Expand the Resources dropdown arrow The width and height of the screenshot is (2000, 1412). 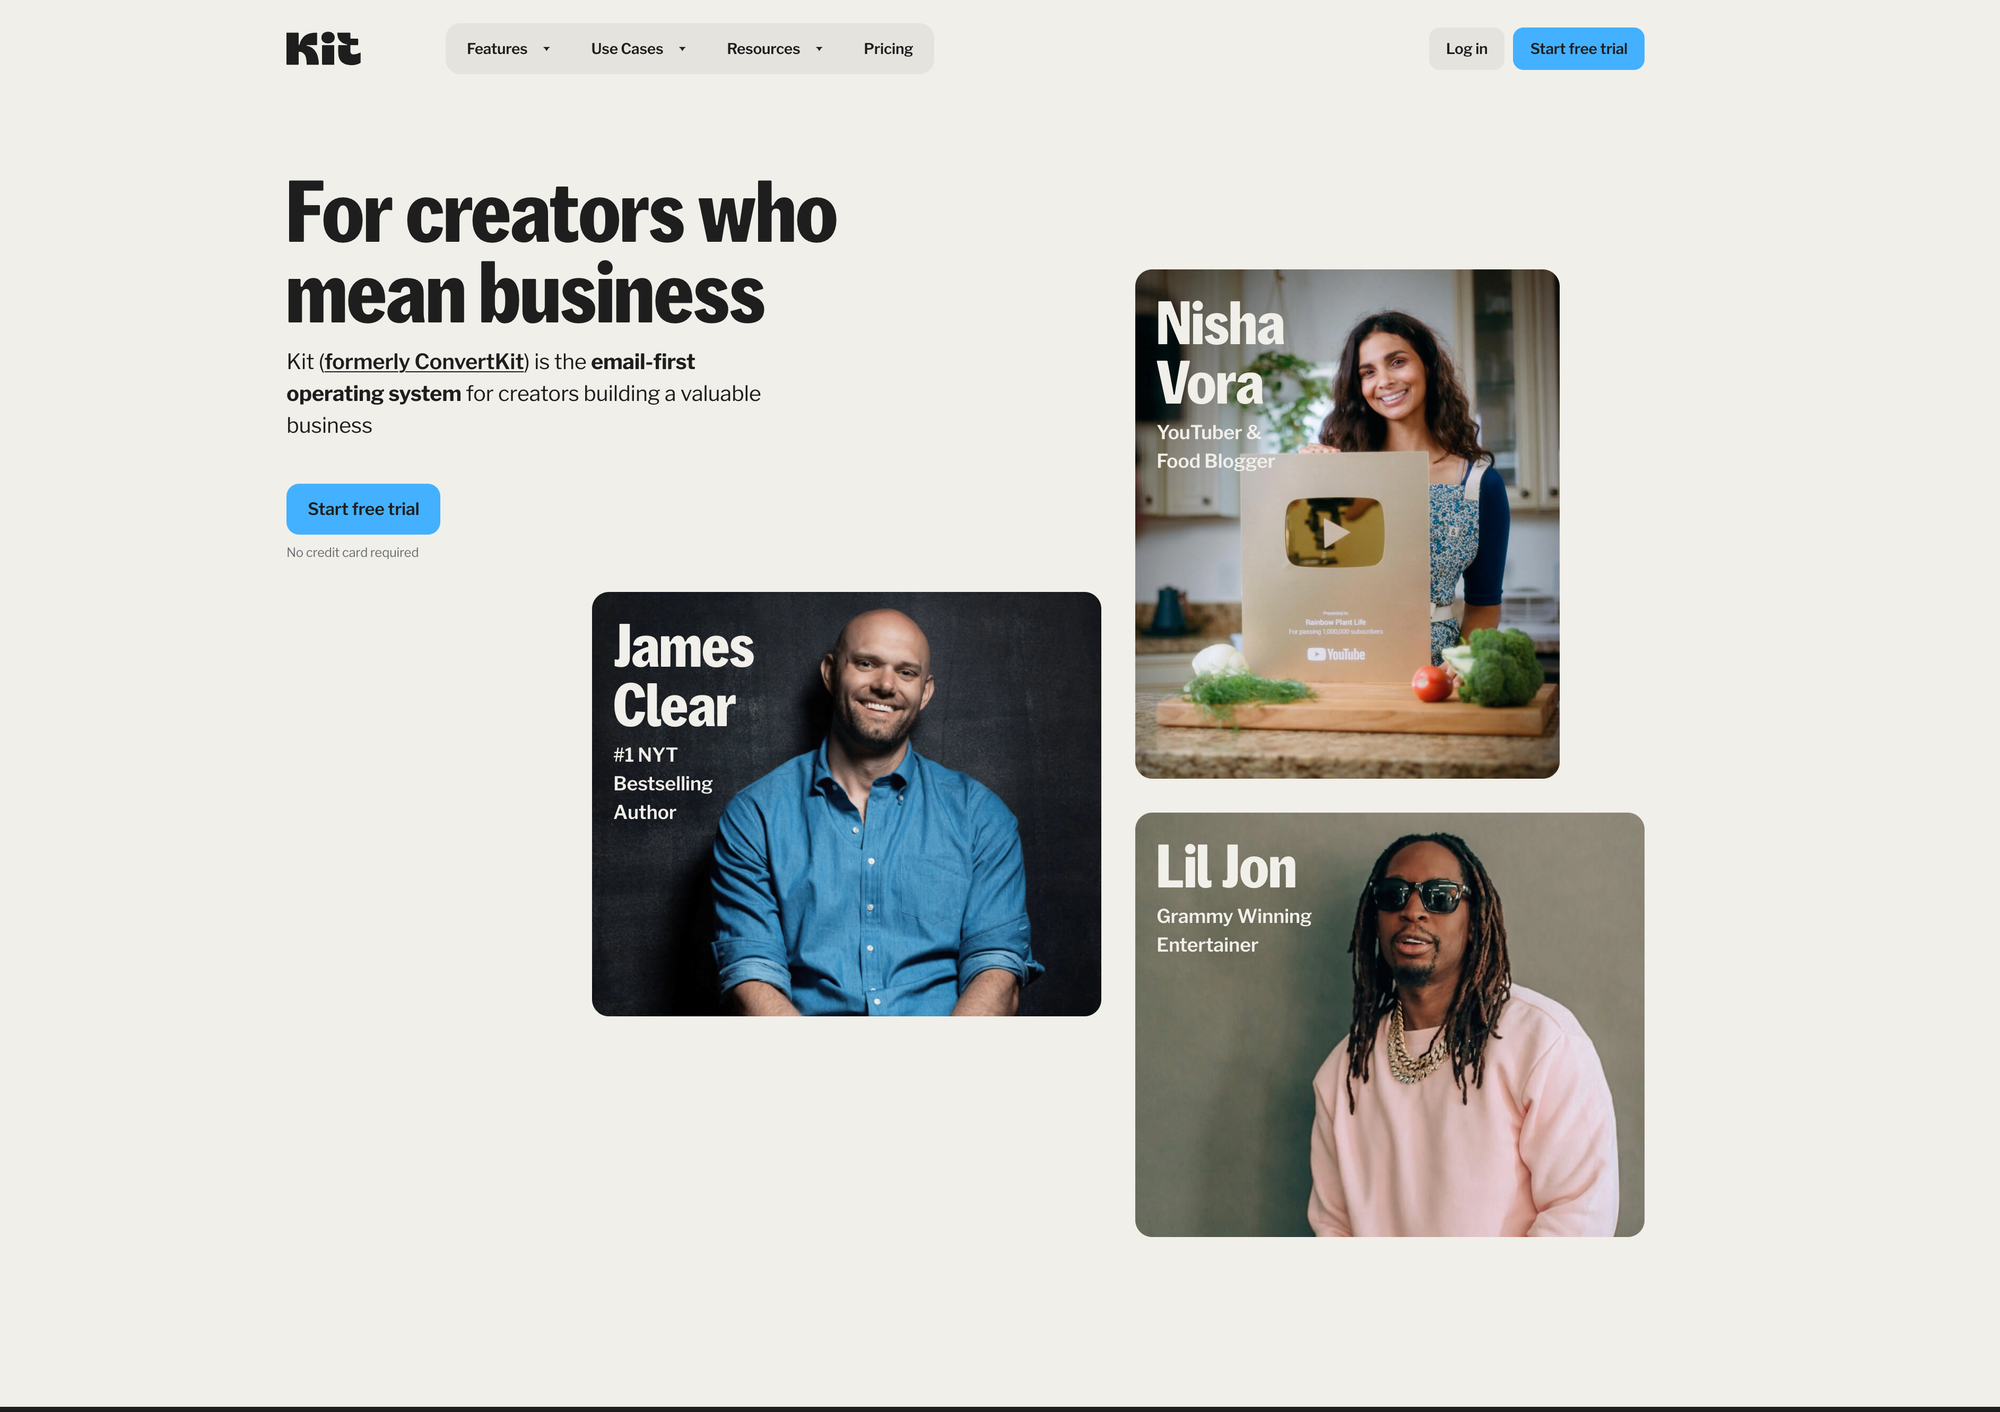(x=819, y=49)
